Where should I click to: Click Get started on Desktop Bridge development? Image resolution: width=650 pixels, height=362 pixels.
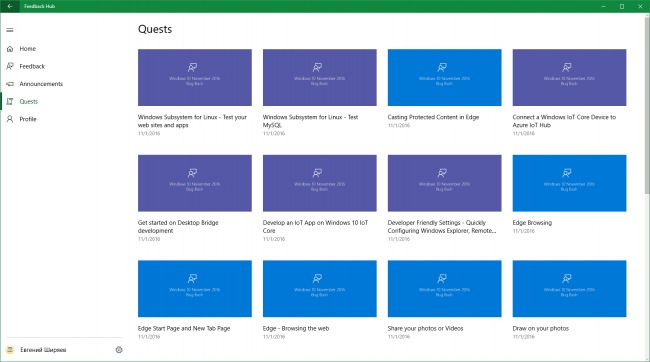178,226
